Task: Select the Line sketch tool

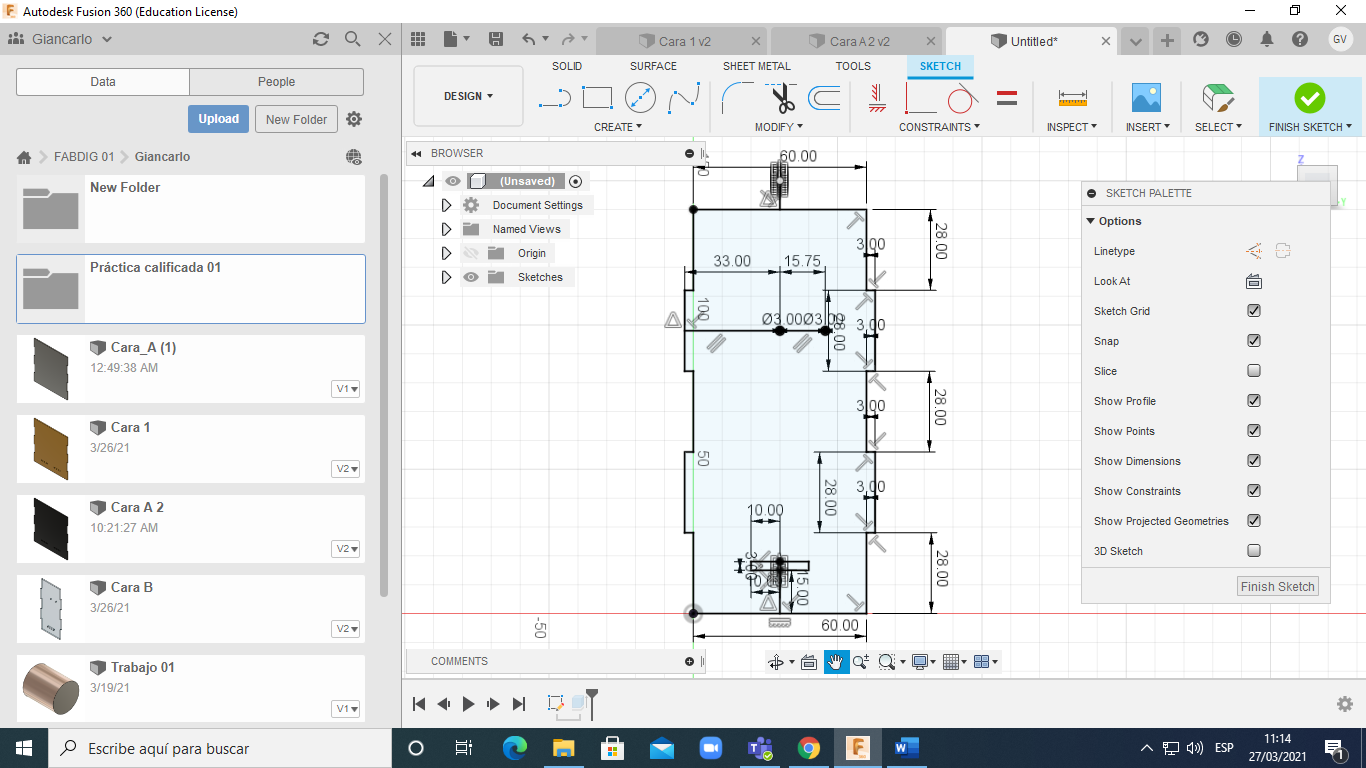Action: (x=554, y=98)
